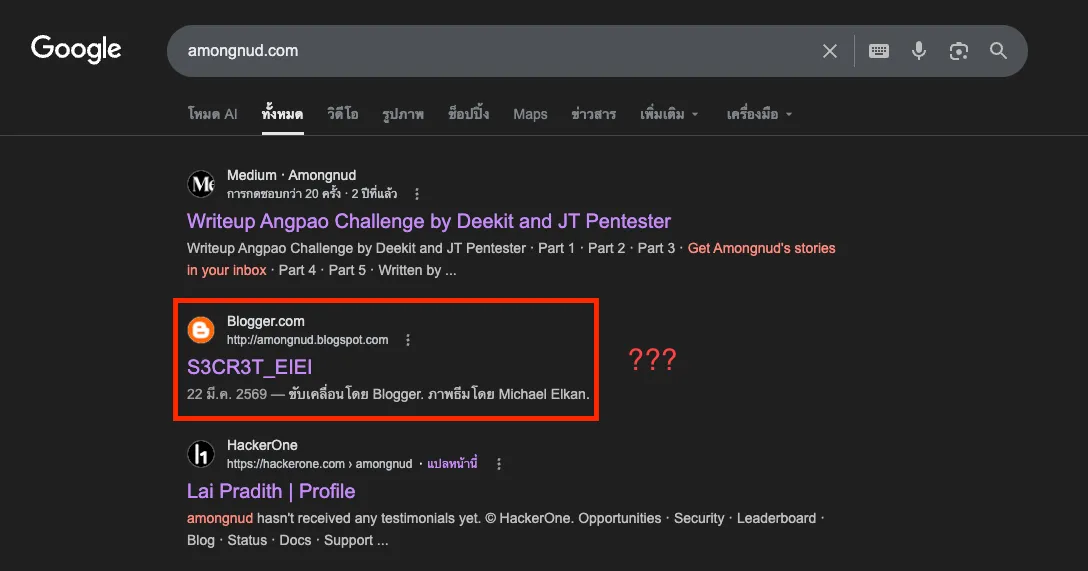
Task: Open the S3CR3T_EIEI result link
Action: click(x=249, y=367)
